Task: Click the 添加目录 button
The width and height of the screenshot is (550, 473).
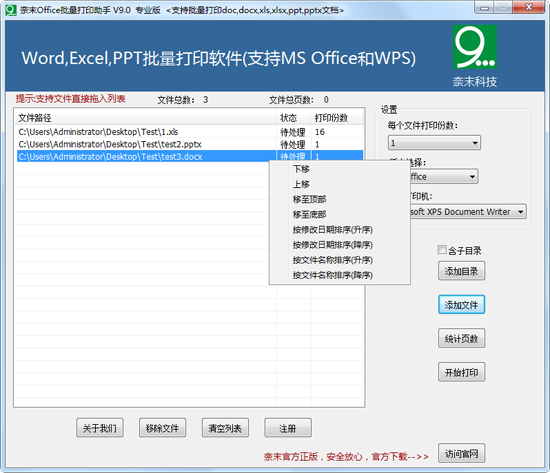Action: (461, 271)
